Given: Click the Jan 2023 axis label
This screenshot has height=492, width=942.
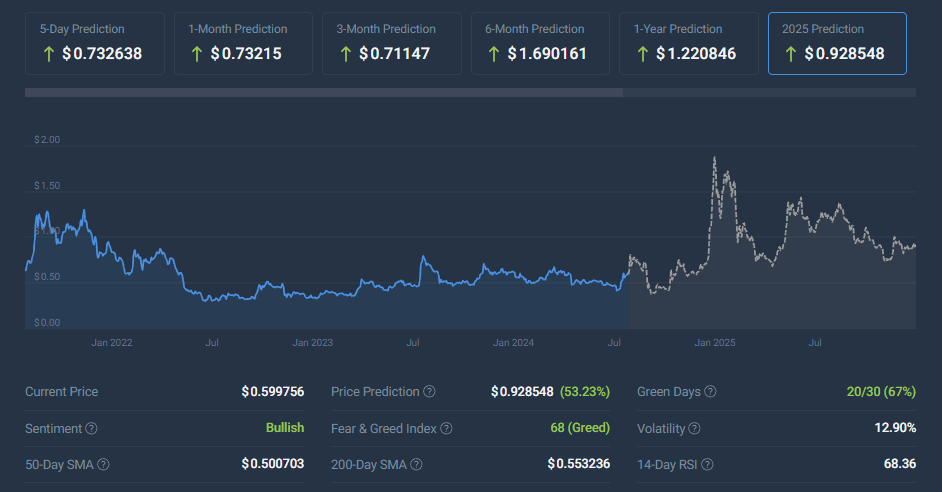Looking at the screenshot, I should coord(312,342).
